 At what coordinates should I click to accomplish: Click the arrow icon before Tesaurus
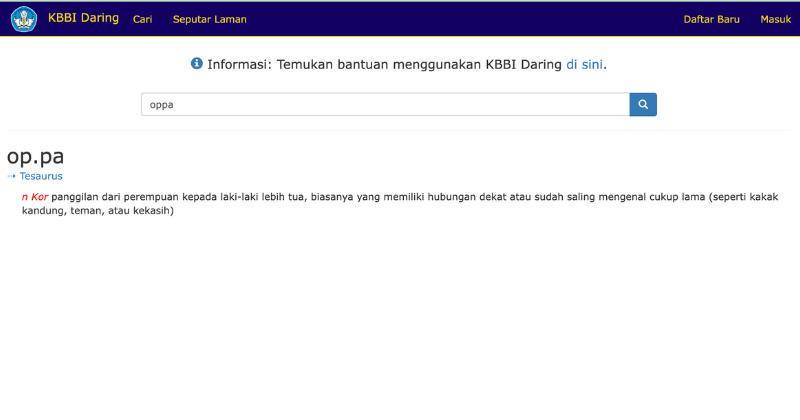(x=12, y=176)
